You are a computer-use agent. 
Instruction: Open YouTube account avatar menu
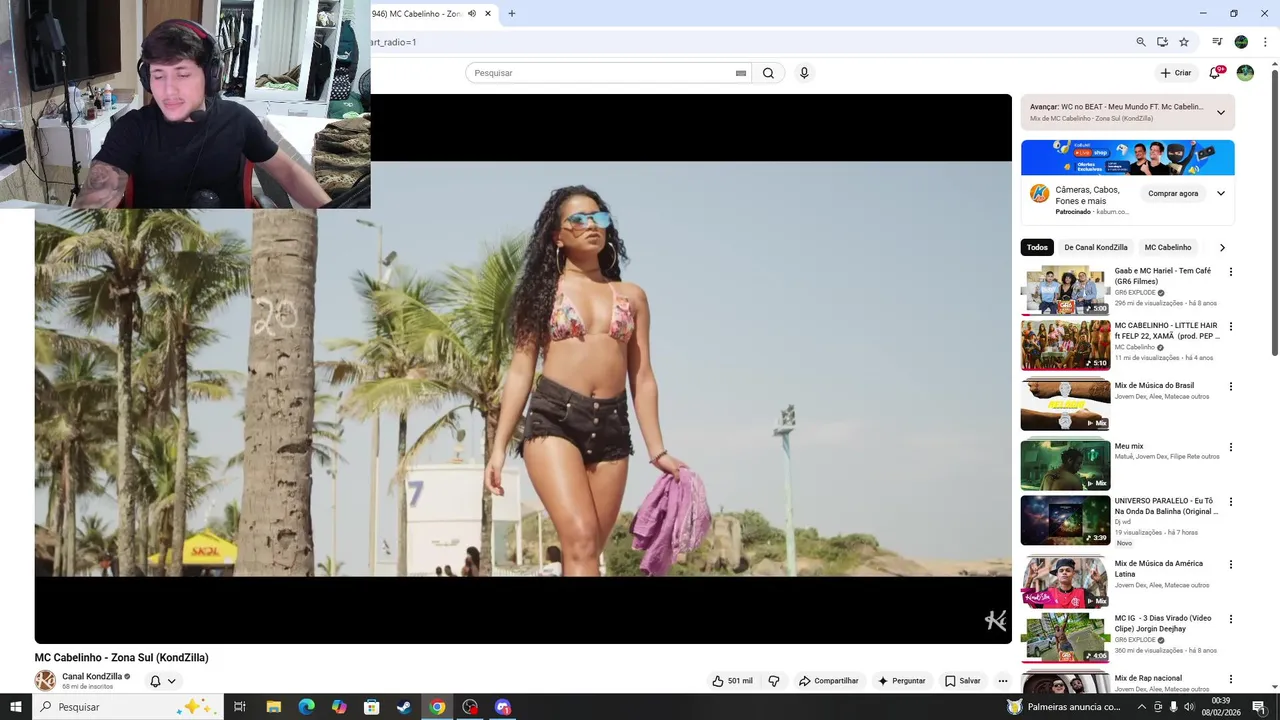pyautogui.click(x=1245, y=73)
